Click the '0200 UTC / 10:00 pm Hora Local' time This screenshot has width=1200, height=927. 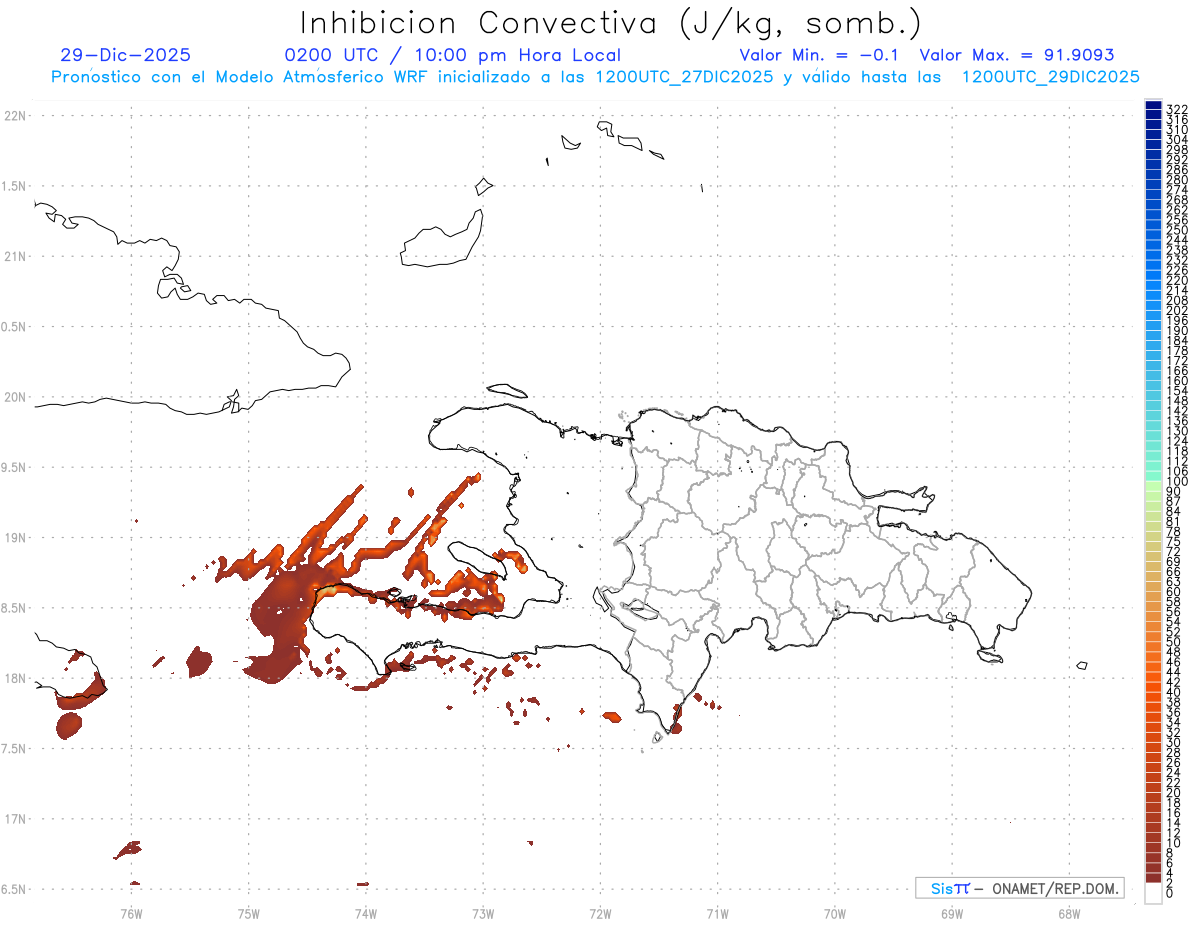point(453,56)
